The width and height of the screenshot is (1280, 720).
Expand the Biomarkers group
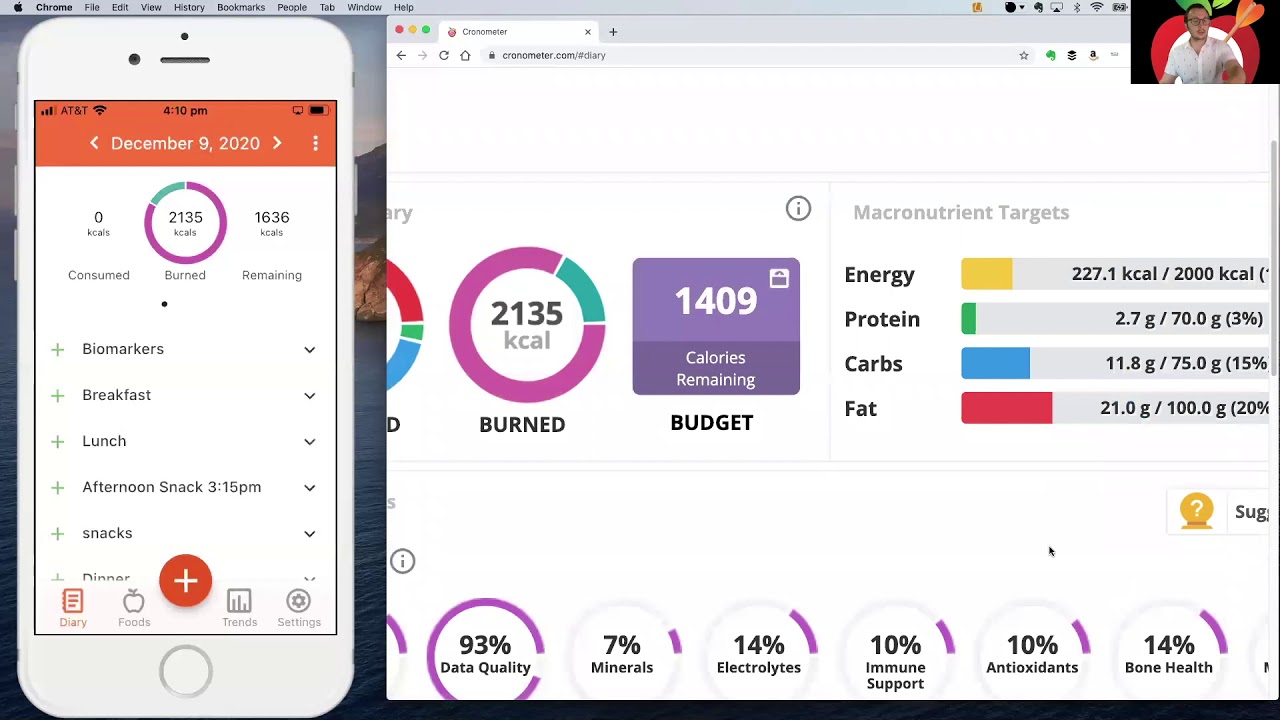click(310, 350)
